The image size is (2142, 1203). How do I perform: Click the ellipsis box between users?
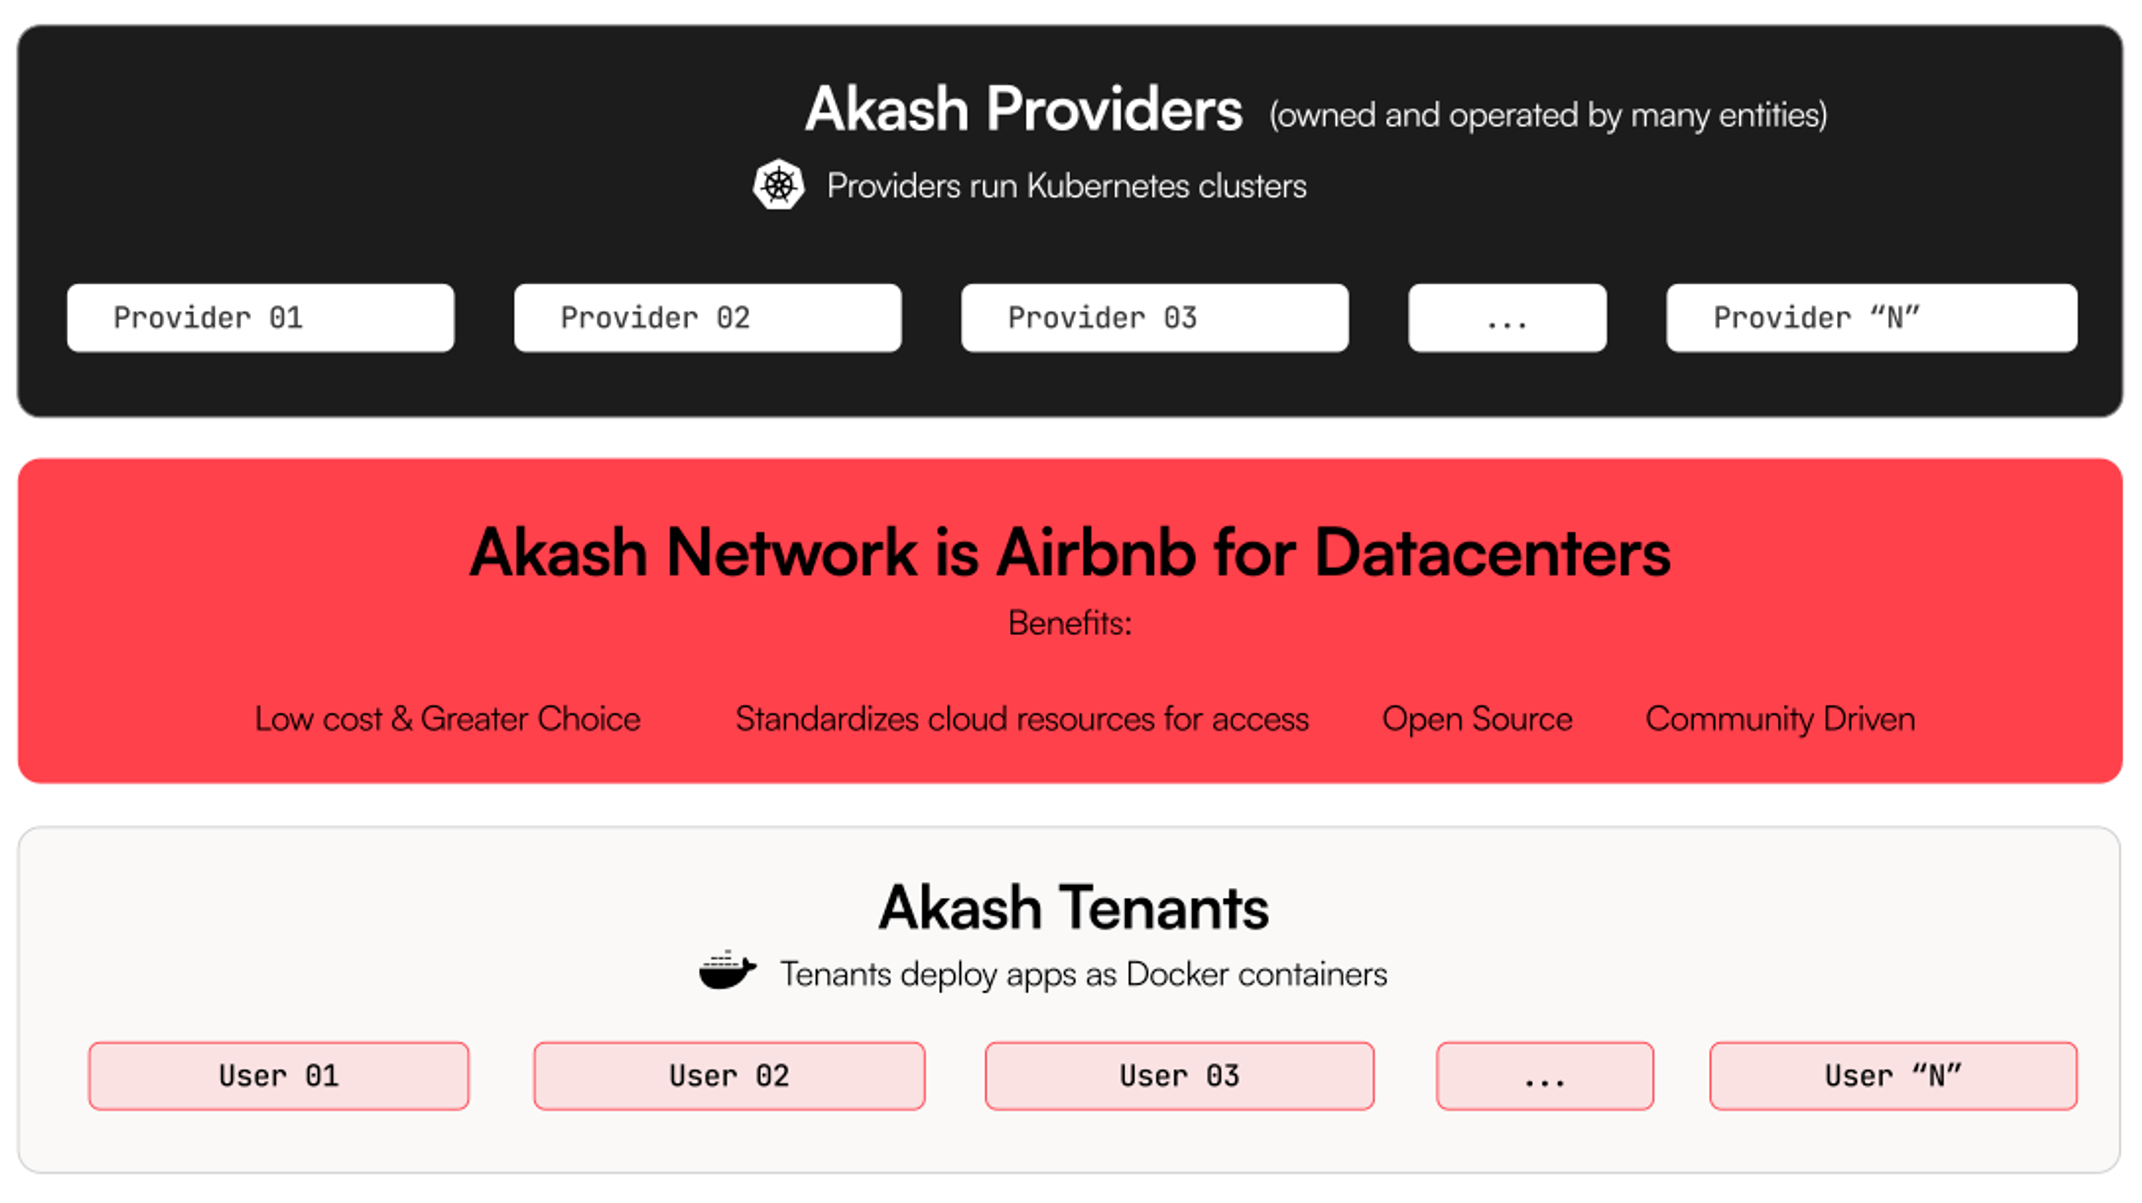[1544, 1076]
